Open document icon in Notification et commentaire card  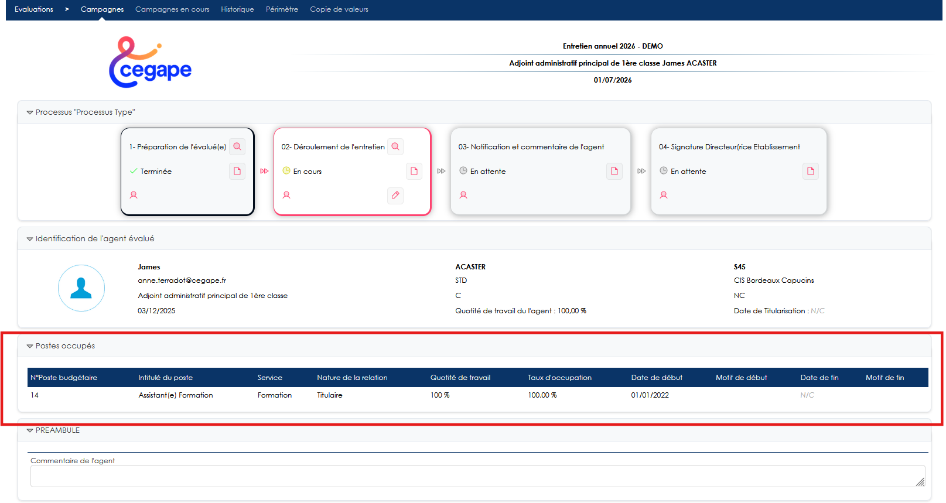(614, 171)
